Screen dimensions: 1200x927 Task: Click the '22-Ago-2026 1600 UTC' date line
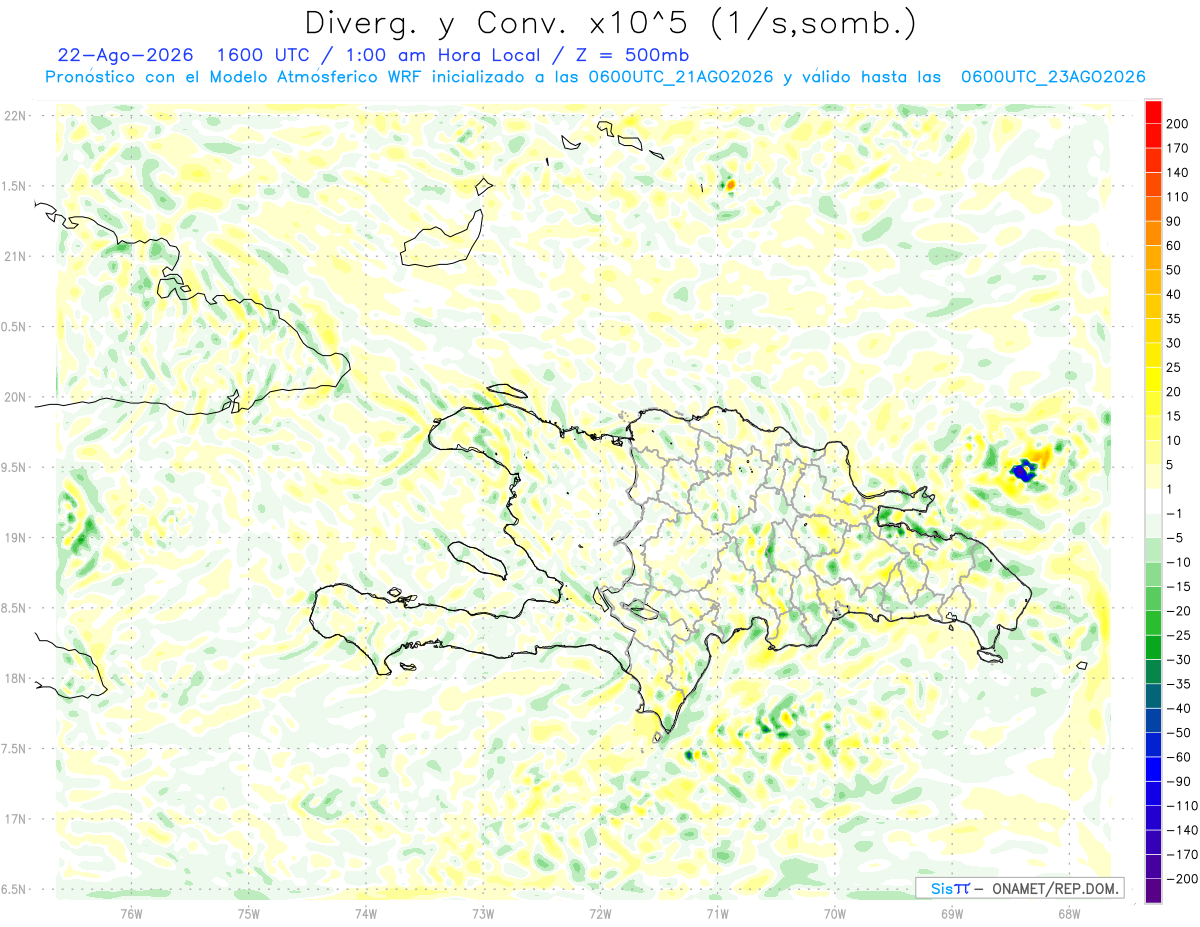pyautogui.click(x=374, y=55)
